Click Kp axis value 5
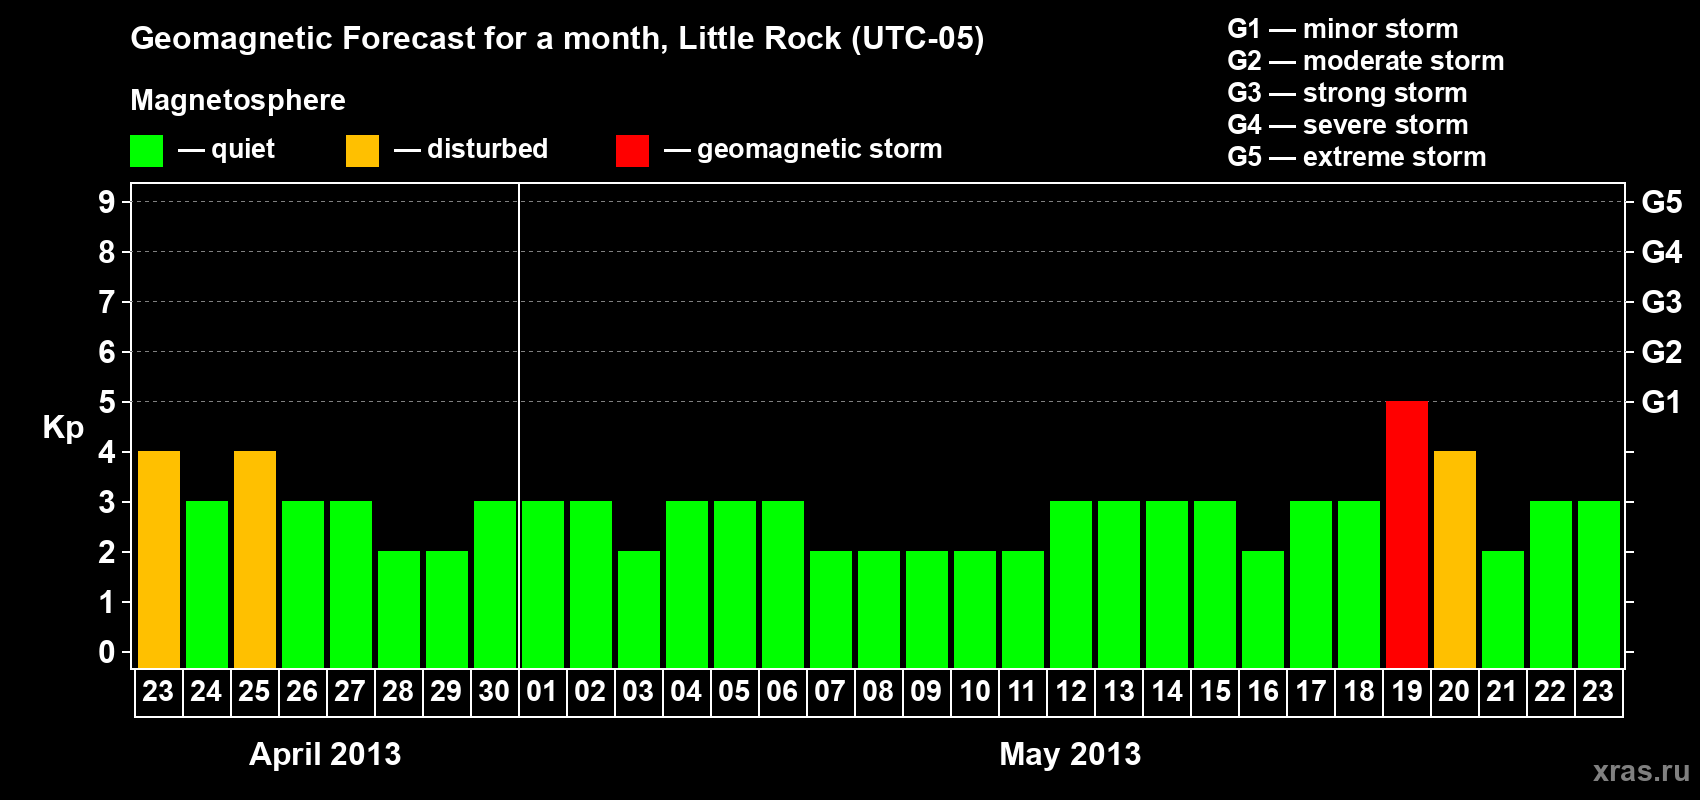The width and height of the screenshot is (1700, 800). [107, 402]
